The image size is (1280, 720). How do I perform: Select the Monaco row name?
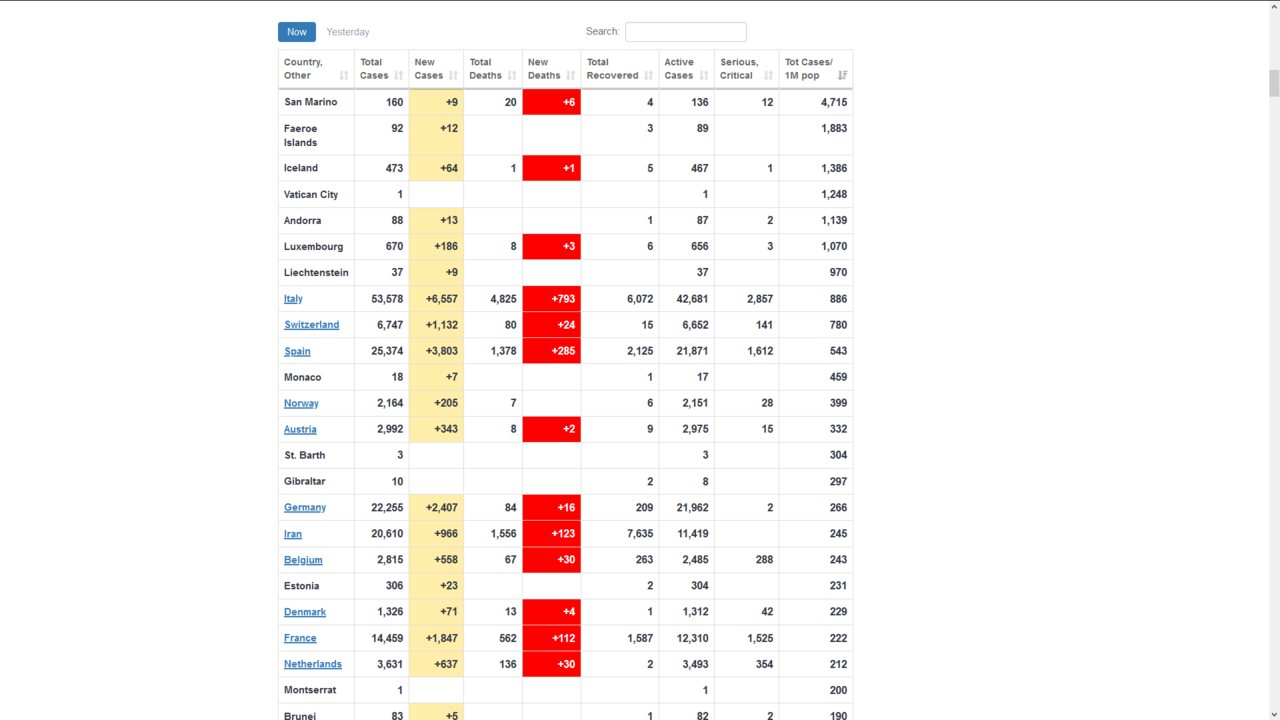(303, 377)
